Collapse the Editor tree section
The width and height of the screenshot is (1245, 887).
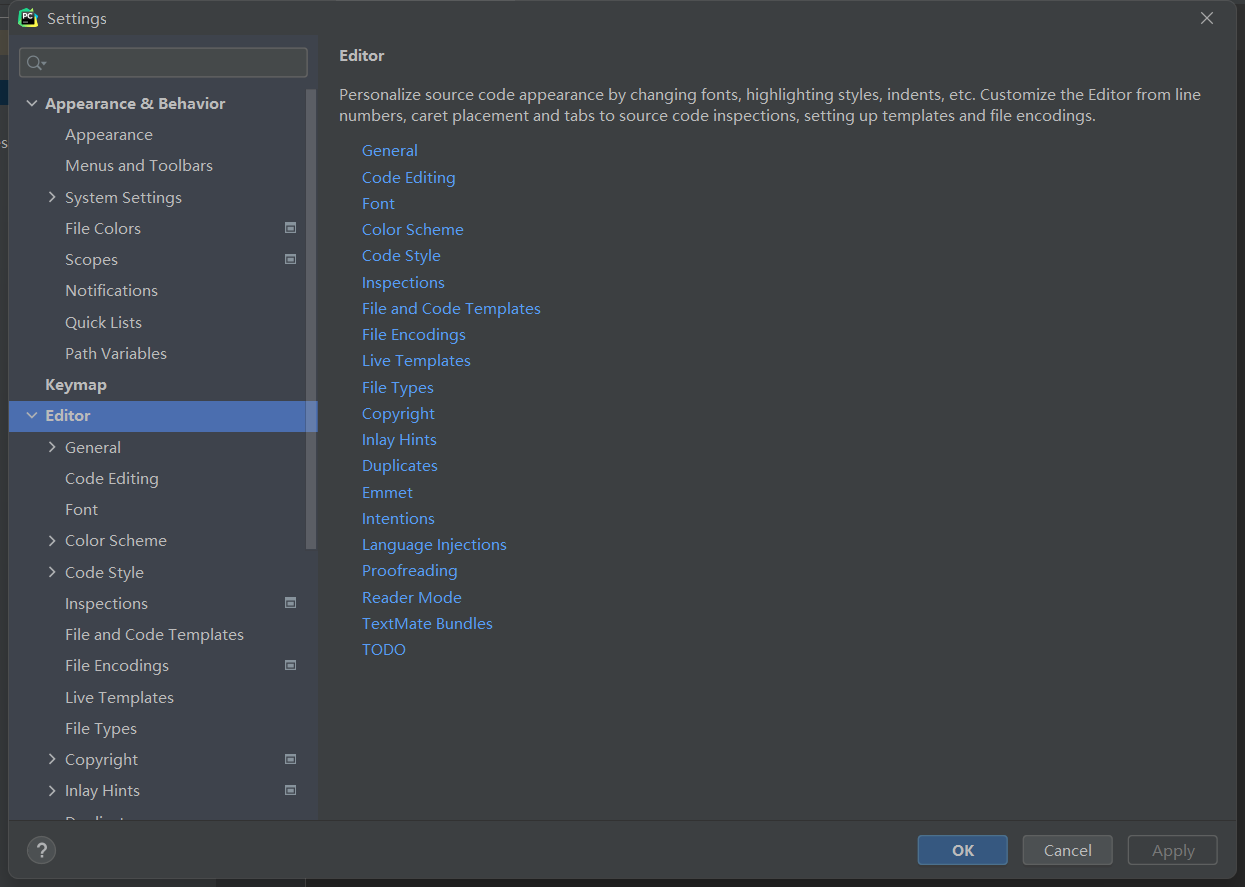32,416
